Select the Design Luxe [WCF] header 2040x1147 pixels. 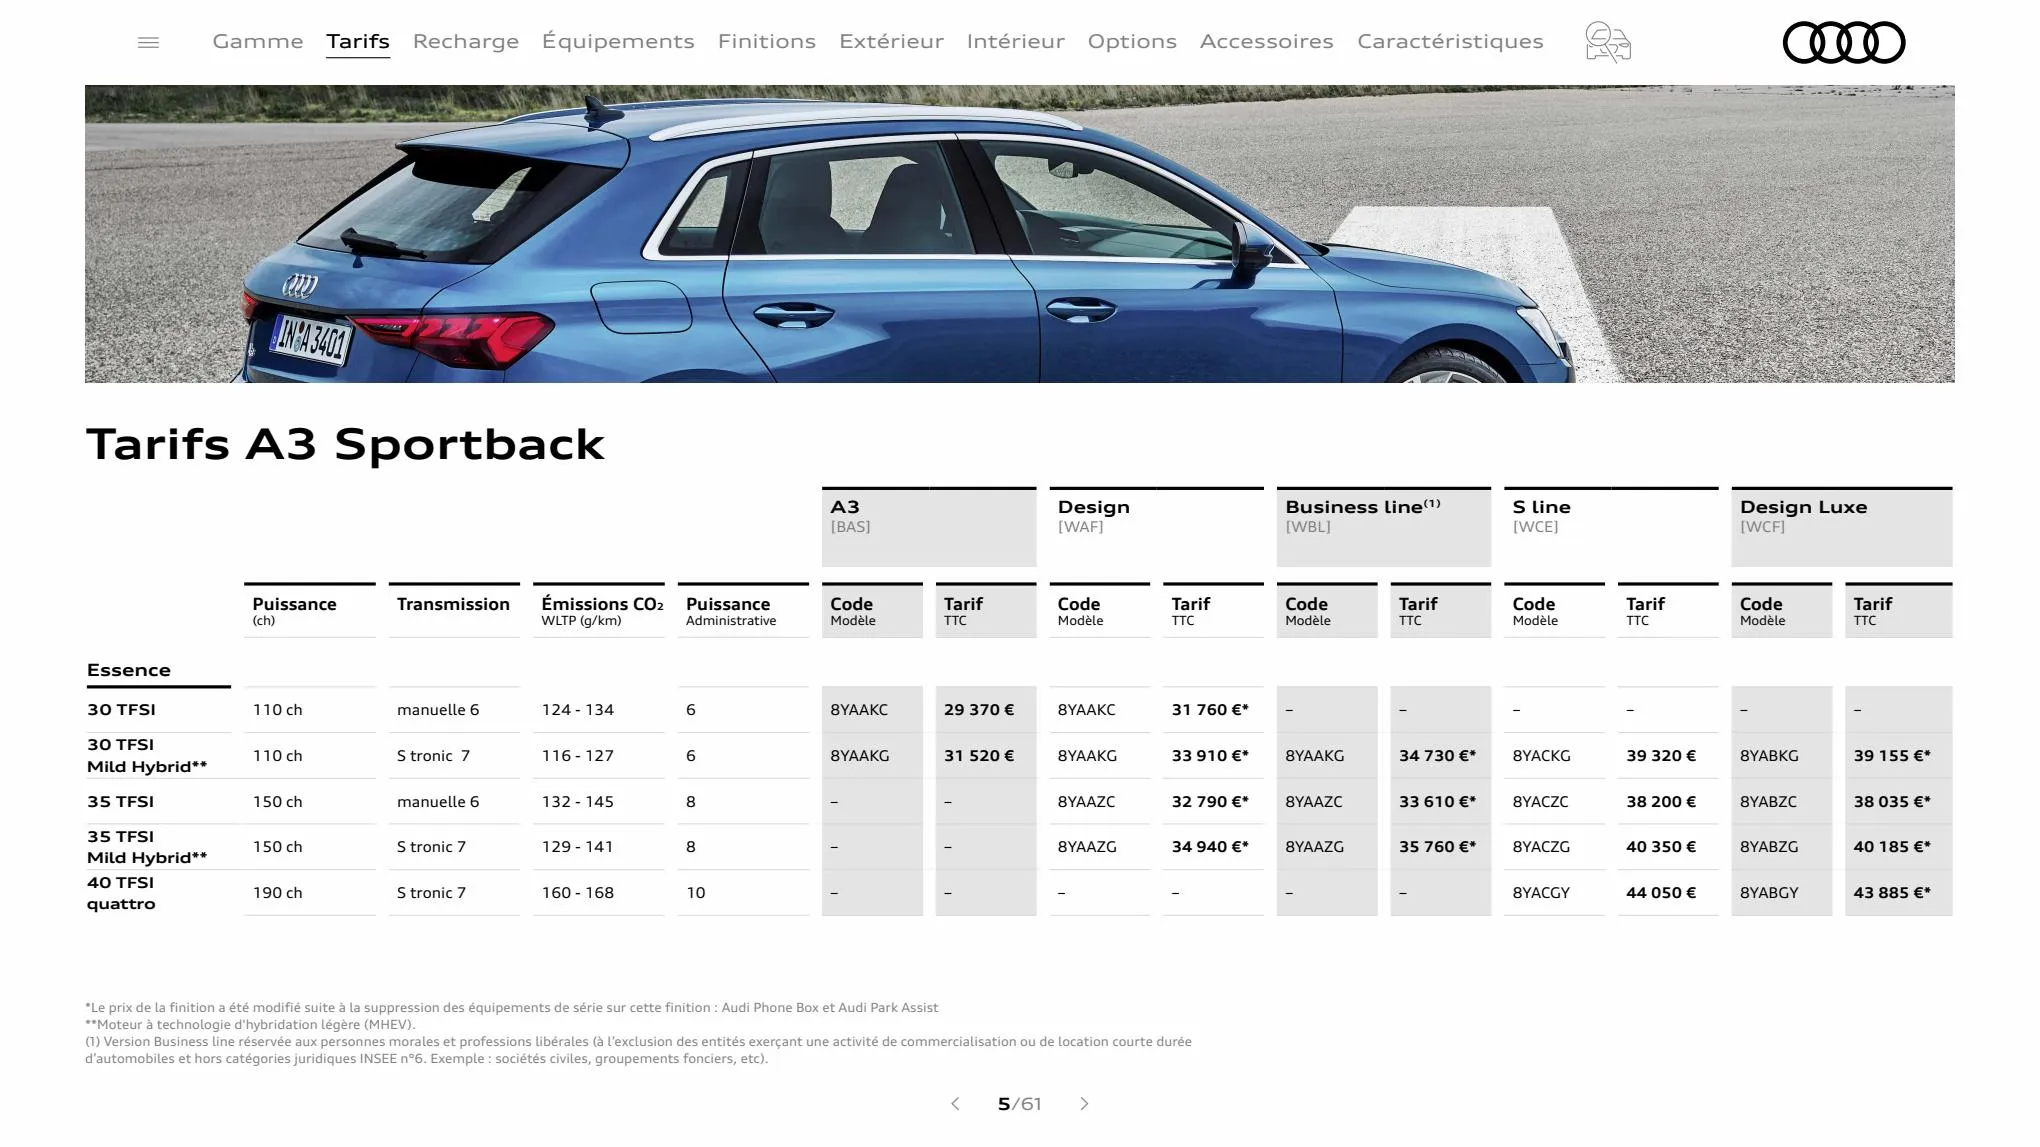1842,527
